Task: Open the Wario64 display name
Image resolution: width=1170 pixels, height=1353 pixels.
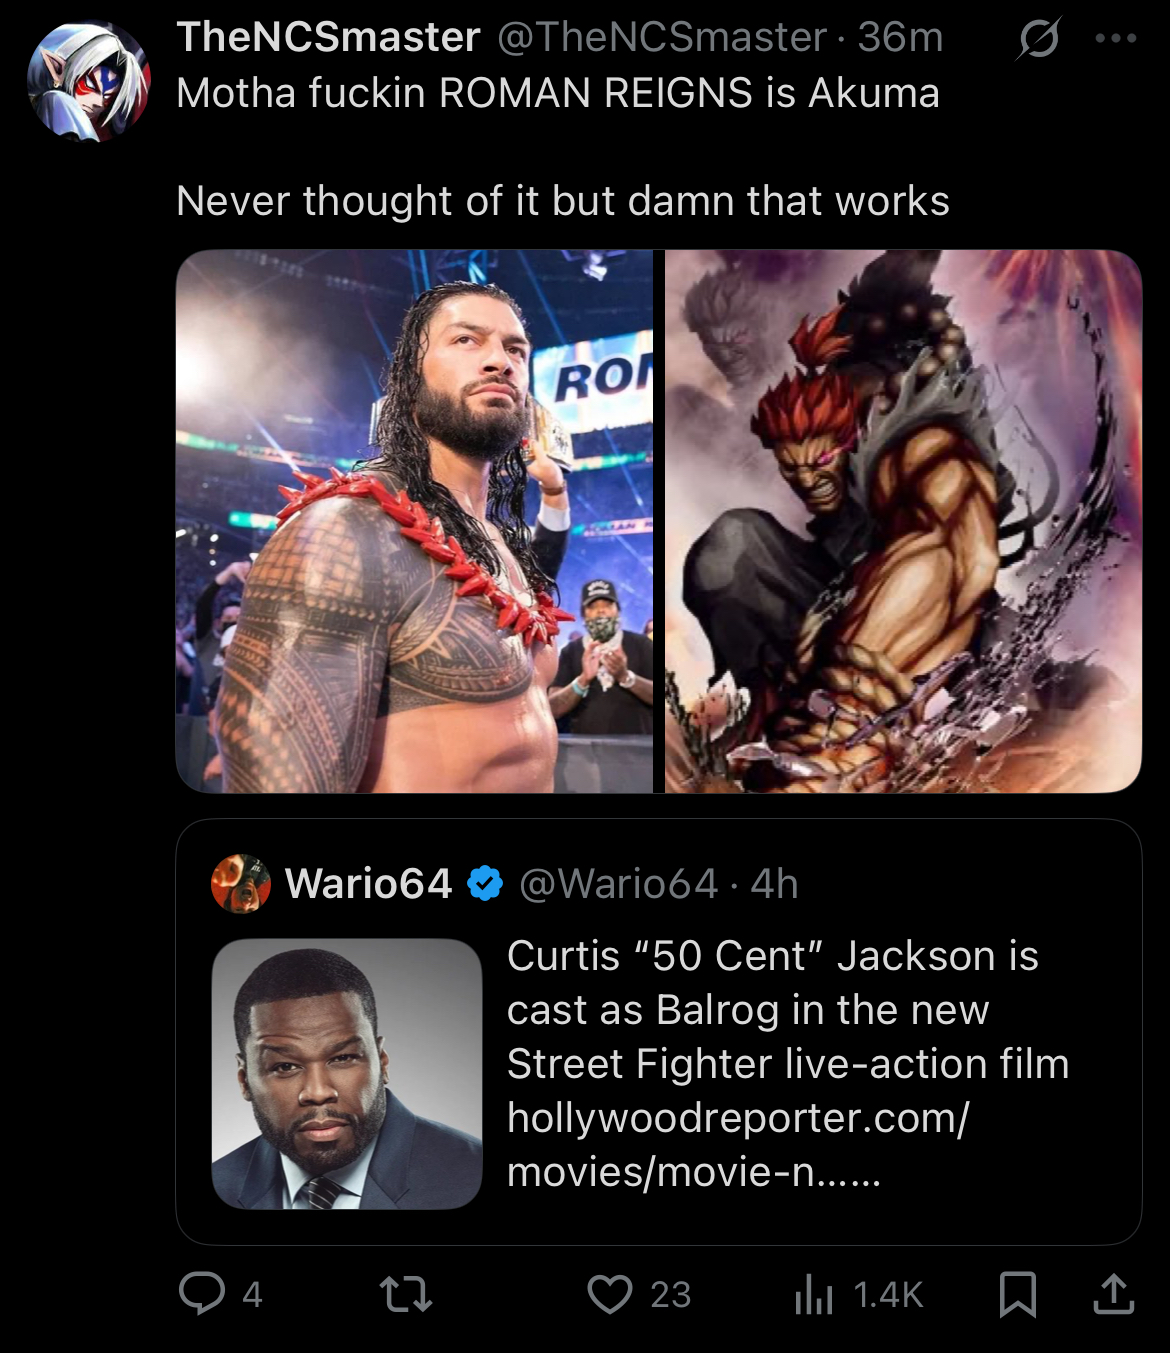Action: (x=368, y=884)
